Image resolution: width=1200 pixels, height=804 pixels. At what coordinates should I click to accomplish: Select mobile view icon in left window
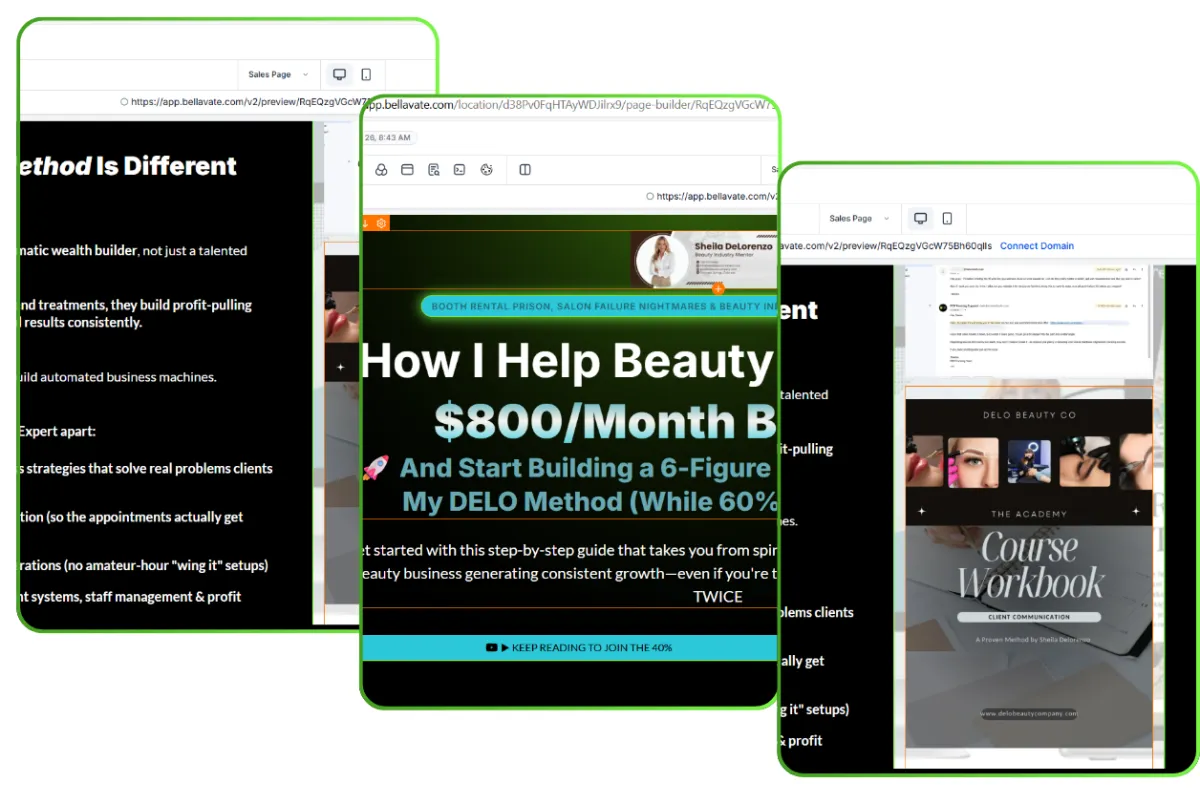[x=366, y=74]
